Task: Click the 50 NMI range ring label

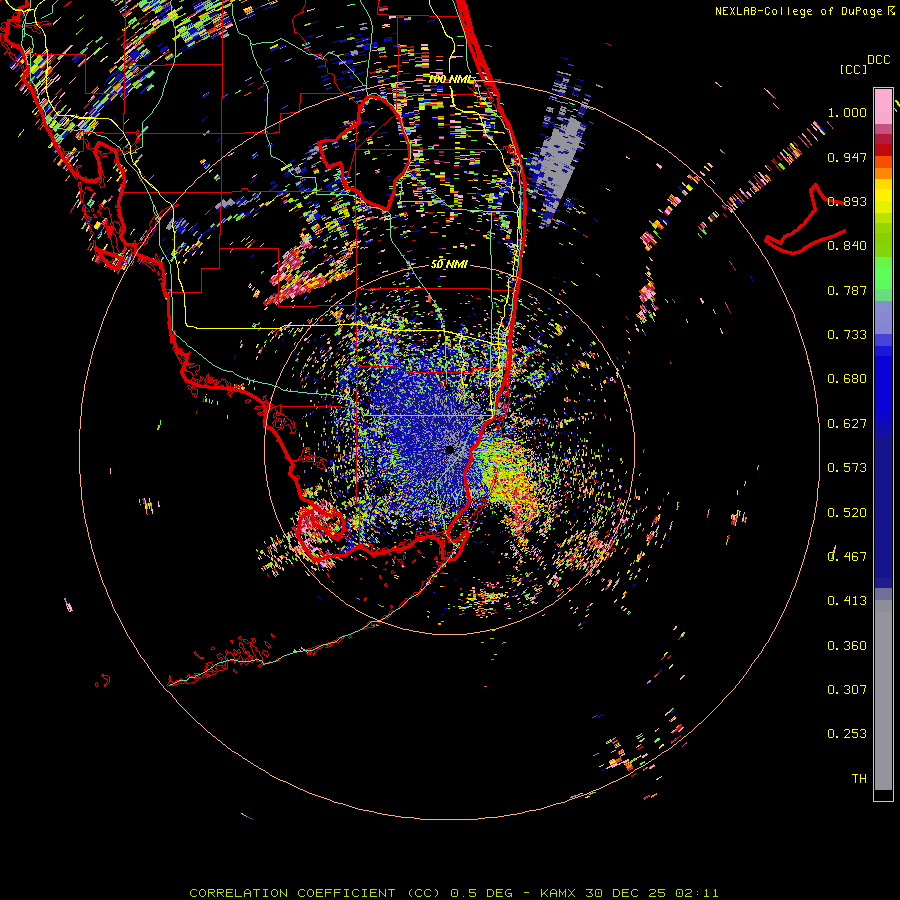Action: pyautogui.click(x=449, y=265)
